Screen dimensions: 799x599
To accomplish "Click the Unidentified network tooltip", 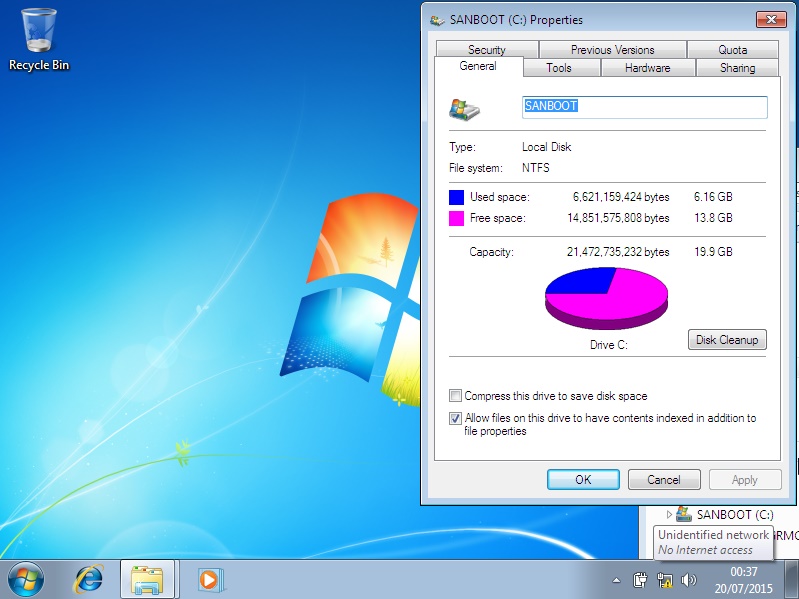I will pos(713,542).
